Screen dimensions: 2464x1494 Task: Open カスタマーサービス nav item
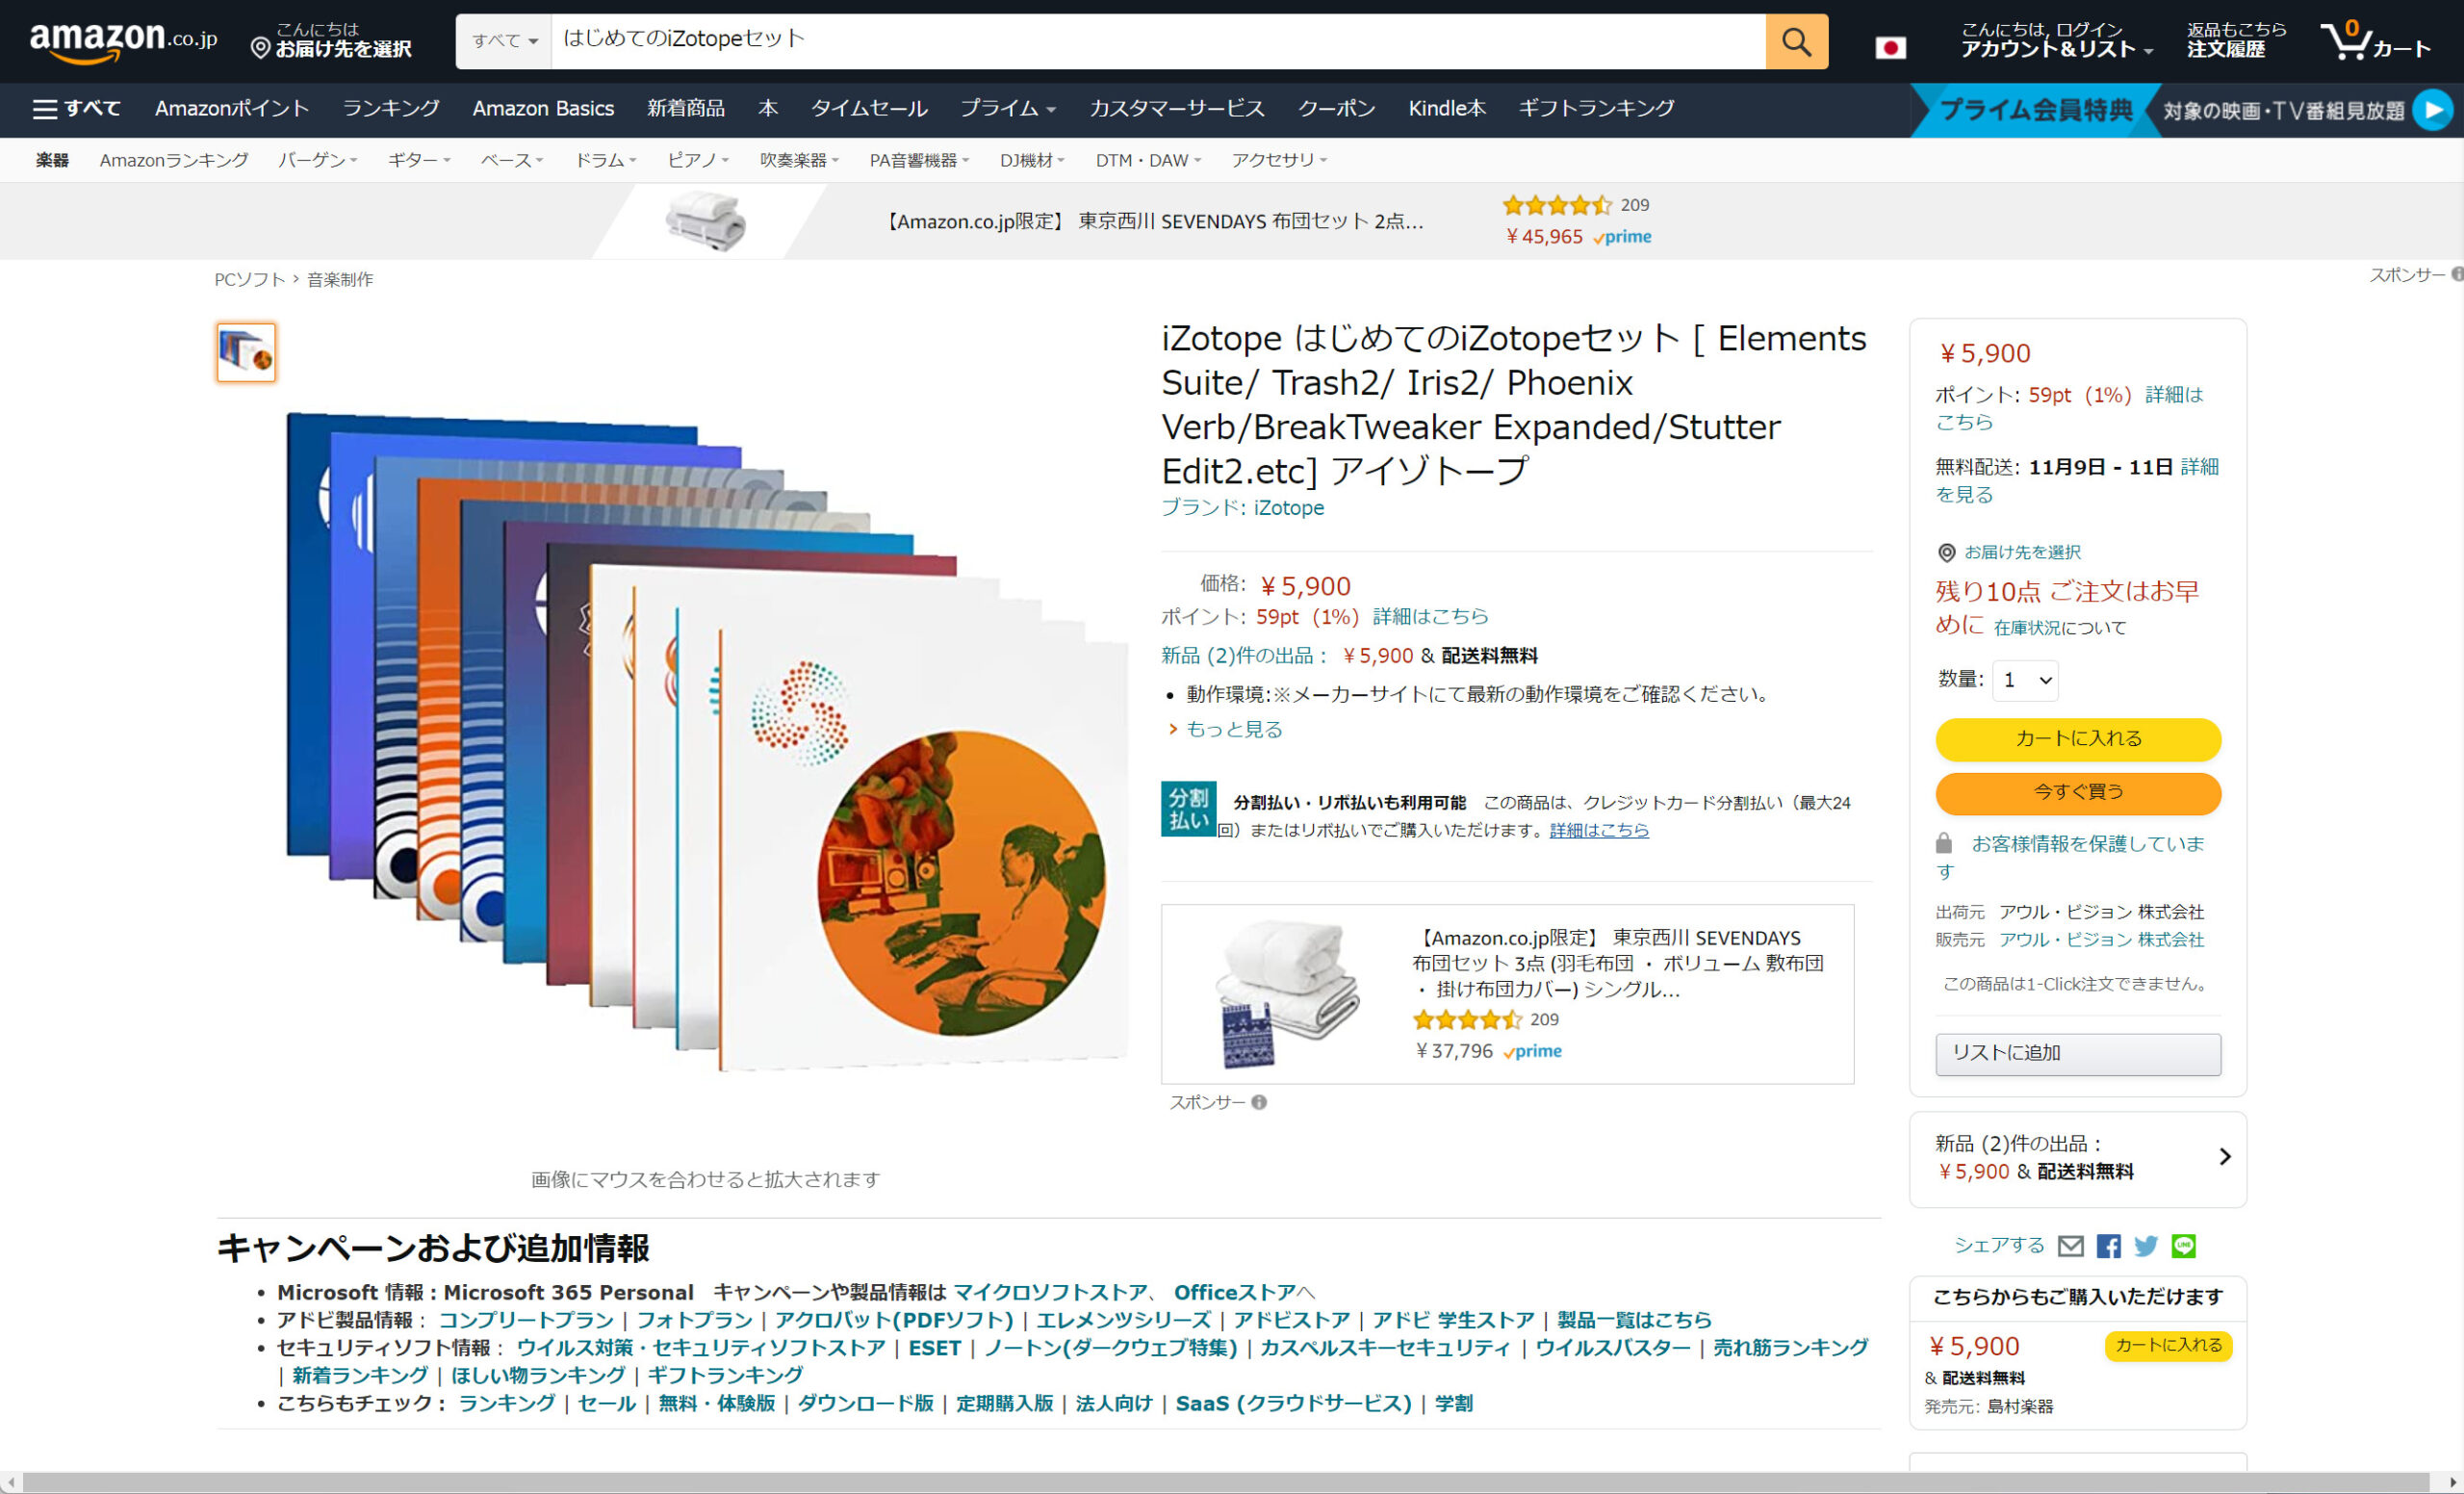(1176, 109)
